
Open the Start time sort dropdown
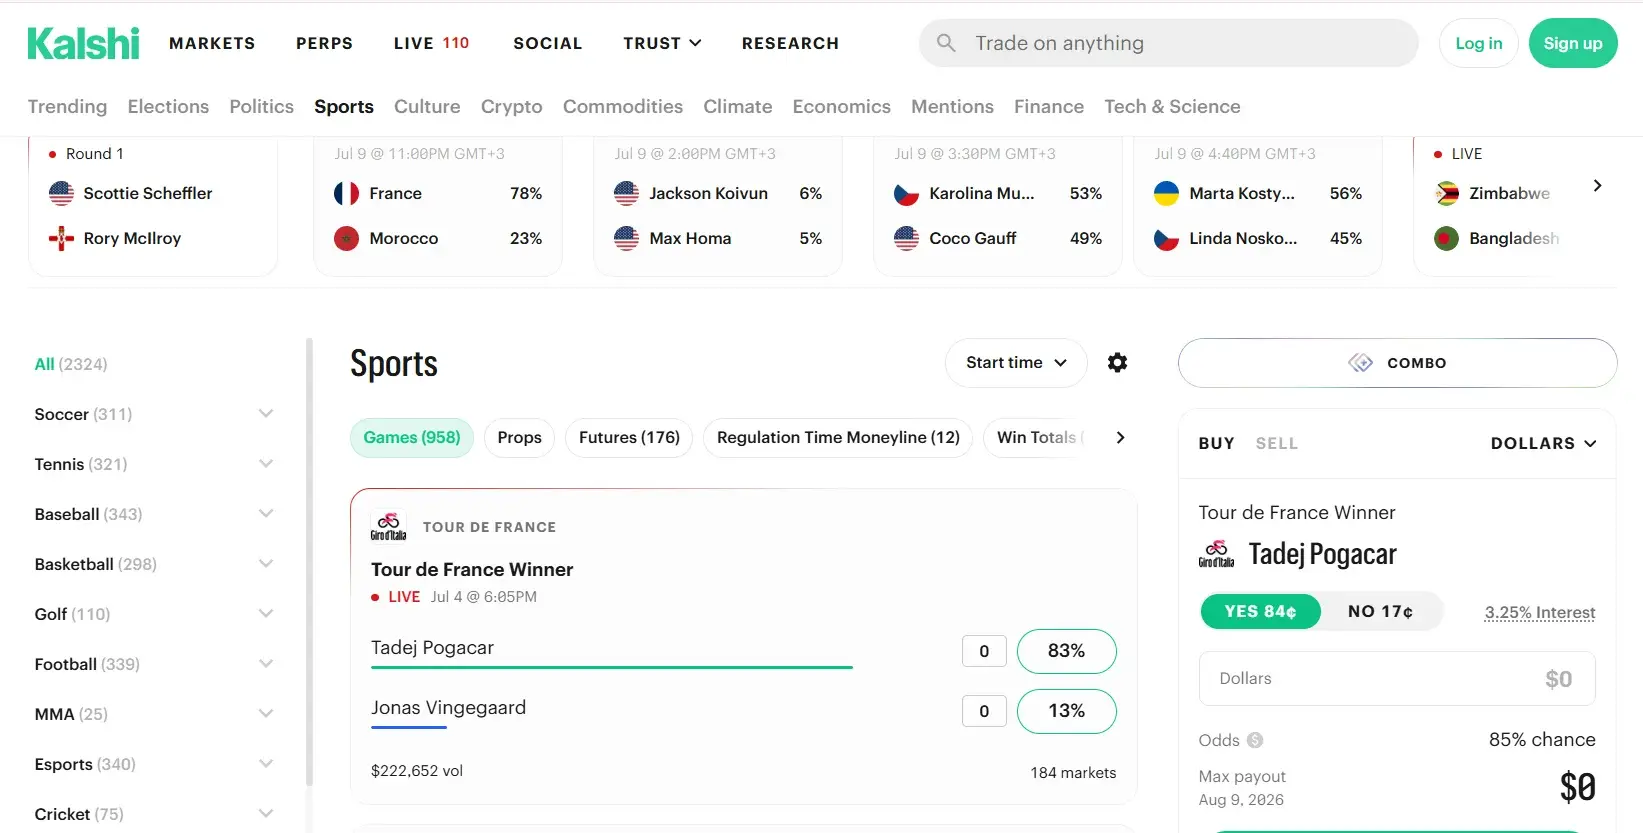coord(1016,363)
